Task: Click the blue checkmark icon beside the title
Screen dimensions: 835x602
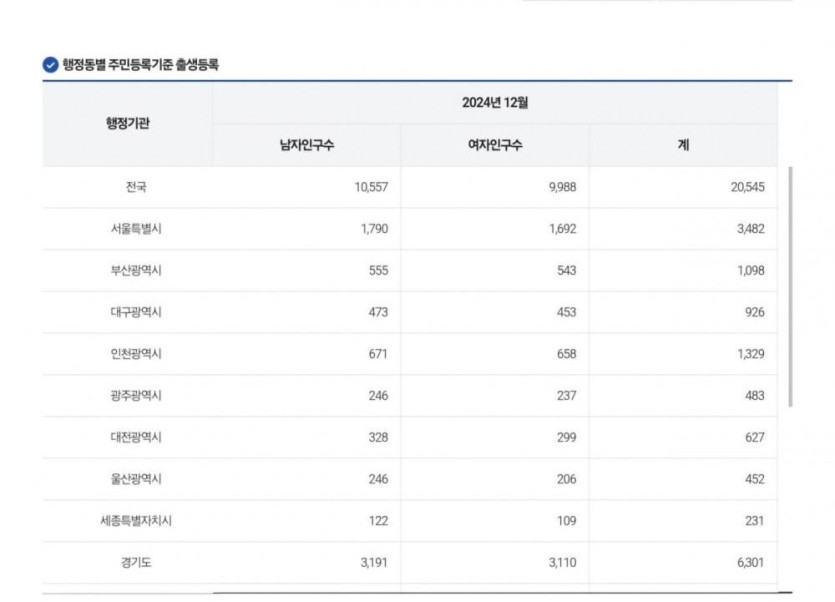Action: coord(51,65)
